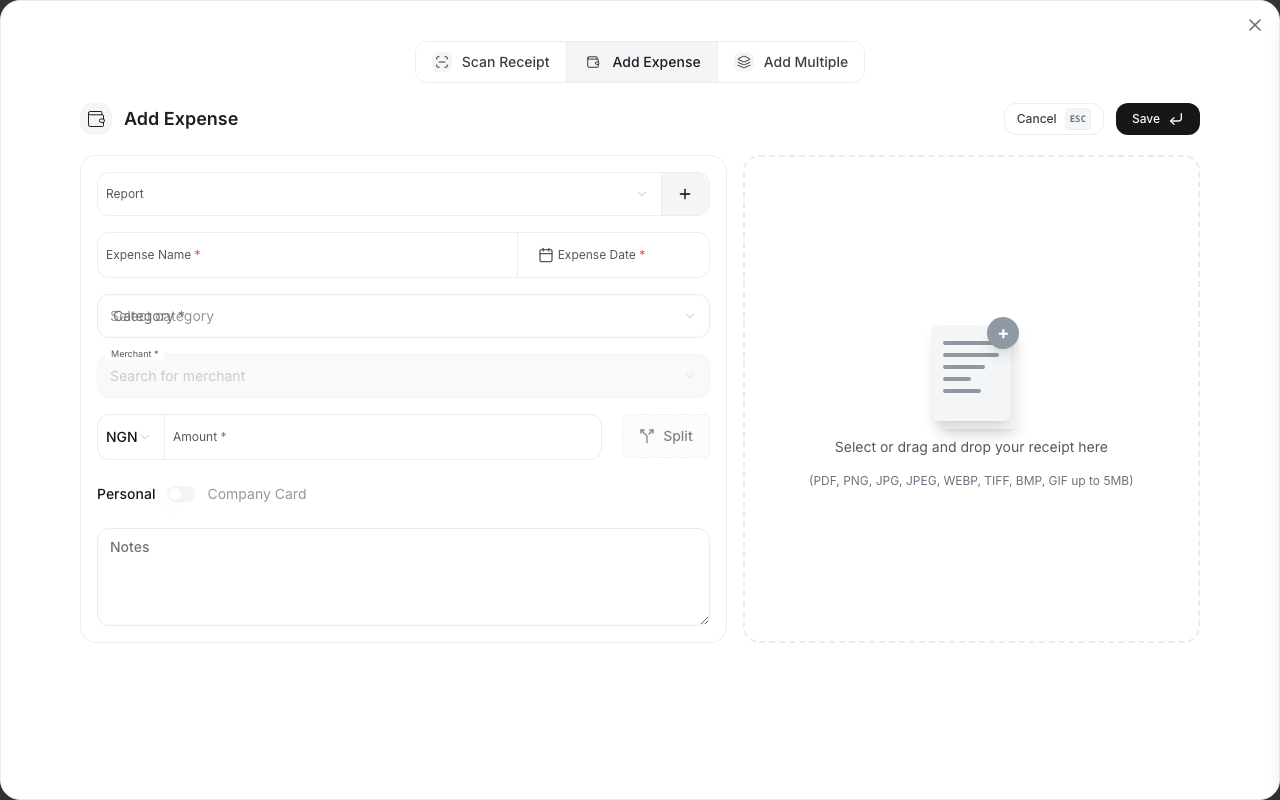Click the plus icon on receipt upload placeholder
Screen dimensions: 1280x800
click(1003, 333)
